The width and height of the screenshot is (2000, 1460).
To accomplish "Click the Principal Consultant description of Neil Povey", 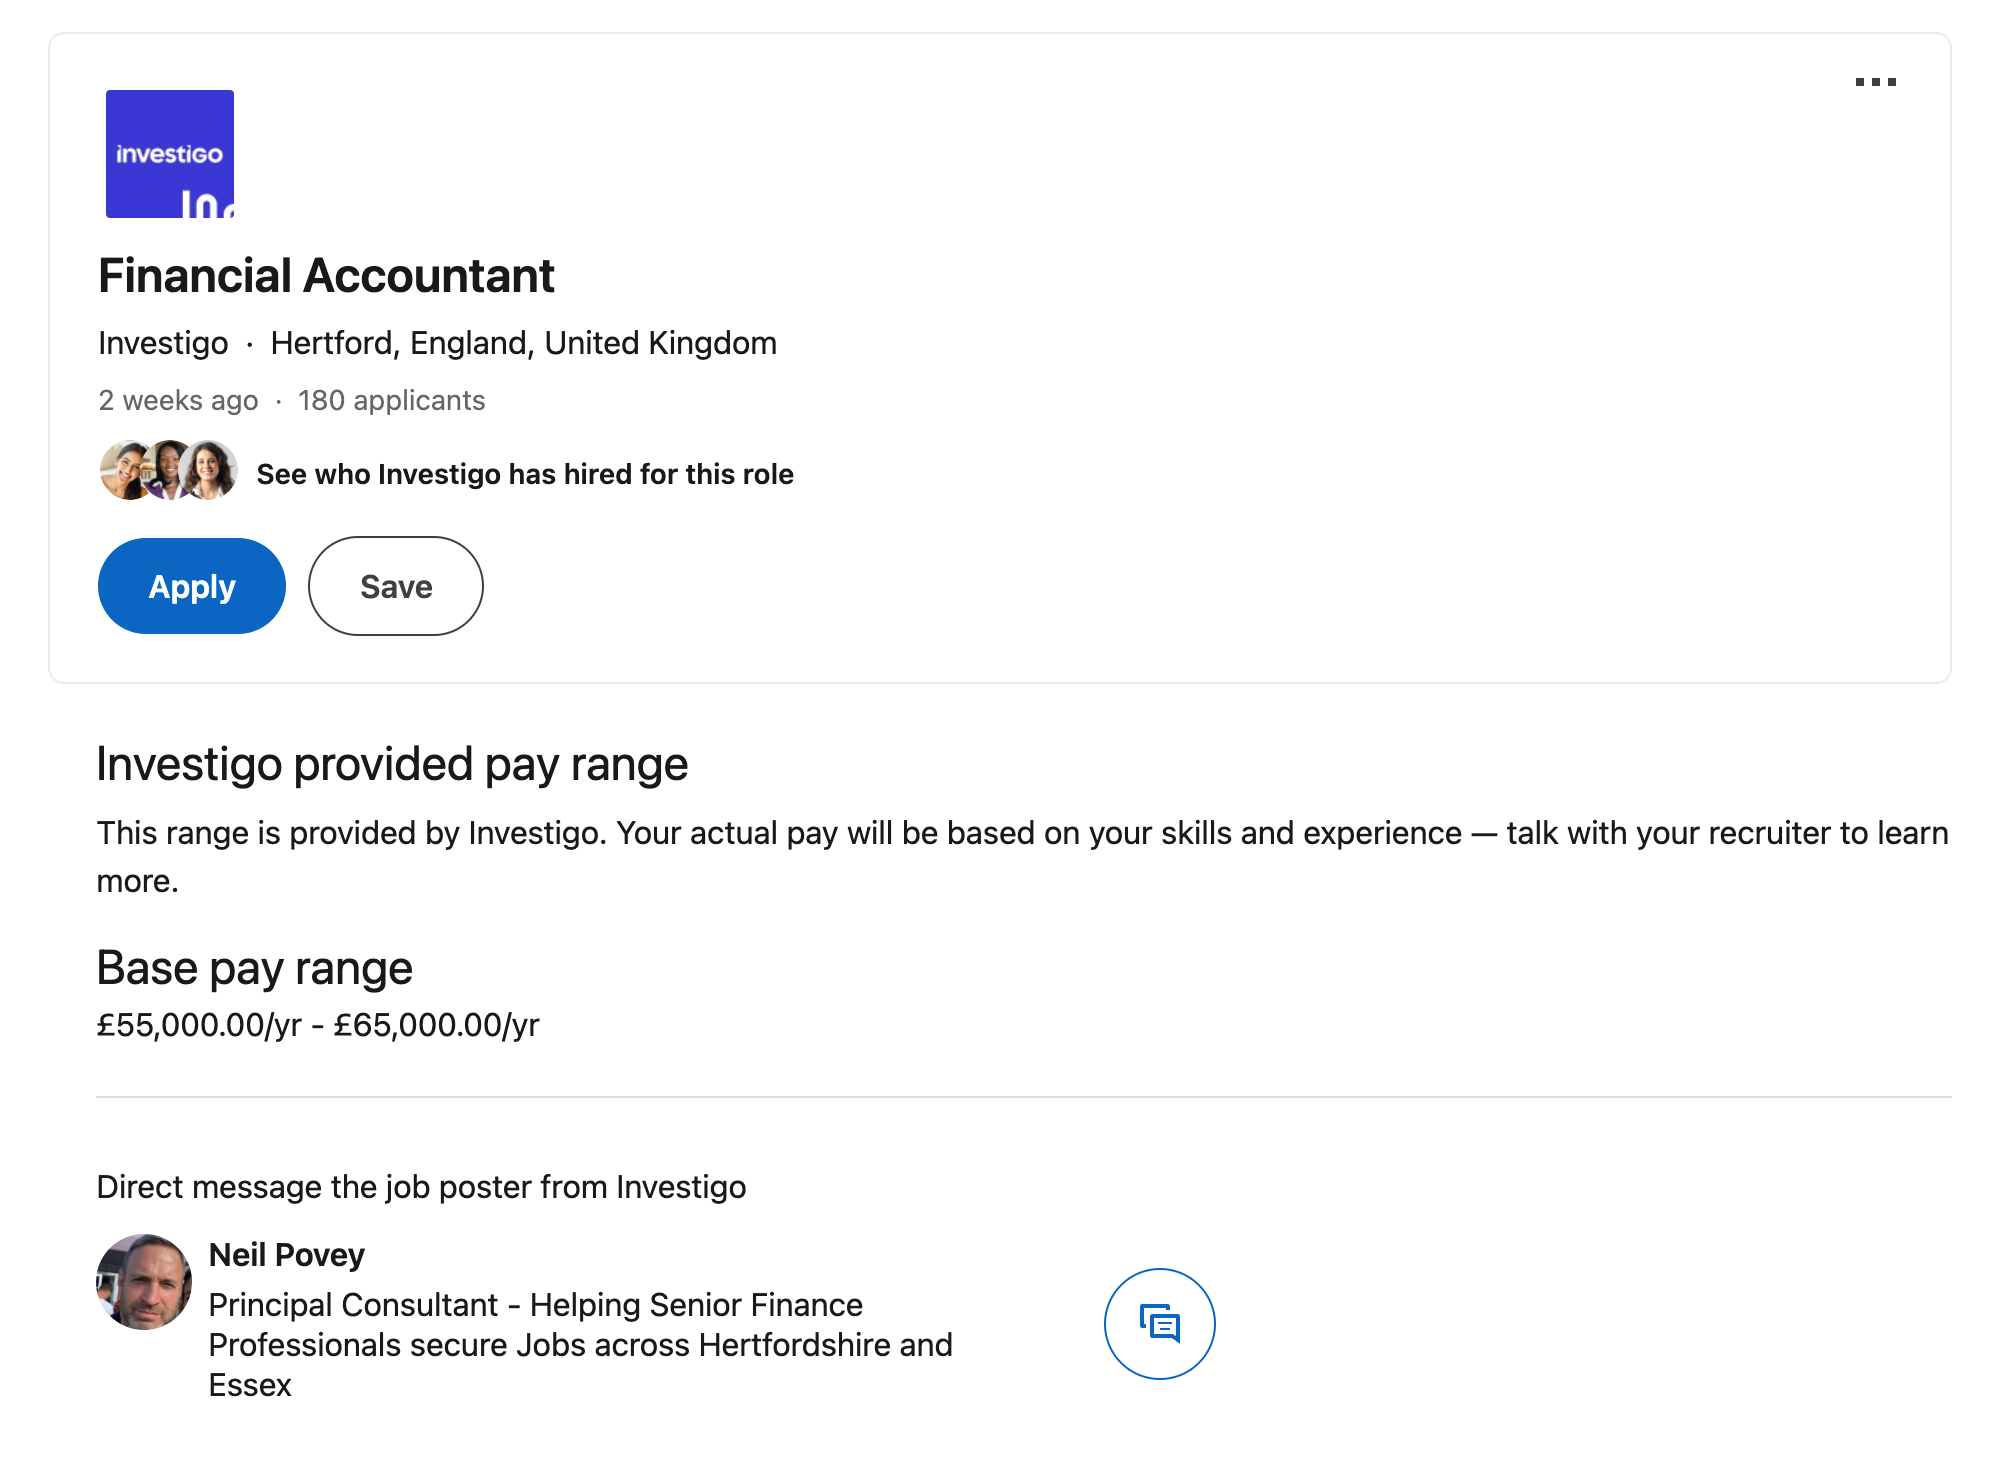I will [580, 1345].
